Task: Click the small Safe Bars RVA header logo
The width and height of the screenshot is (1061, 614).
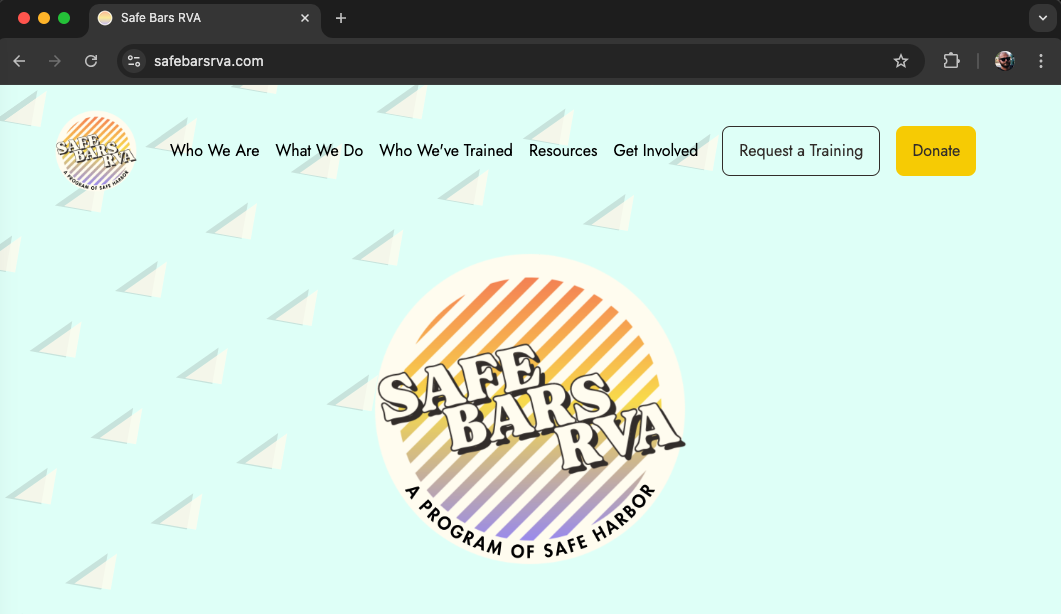Action: [x=96, y=151]
